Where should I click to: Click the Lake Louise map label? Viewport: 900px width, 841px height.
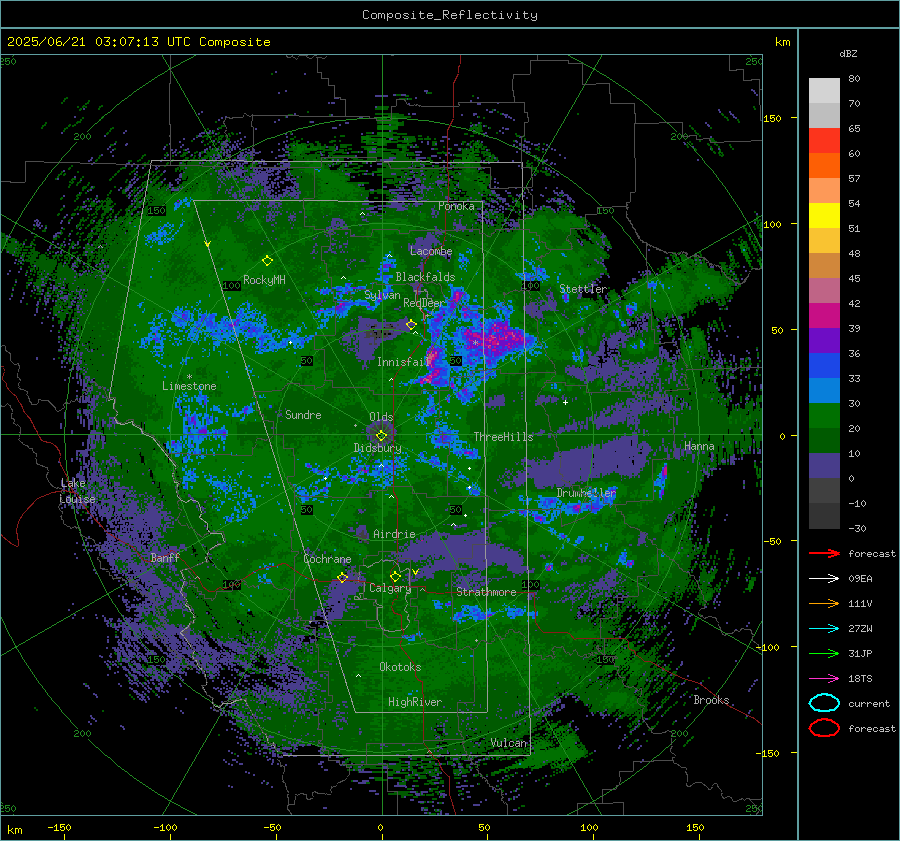77,491
